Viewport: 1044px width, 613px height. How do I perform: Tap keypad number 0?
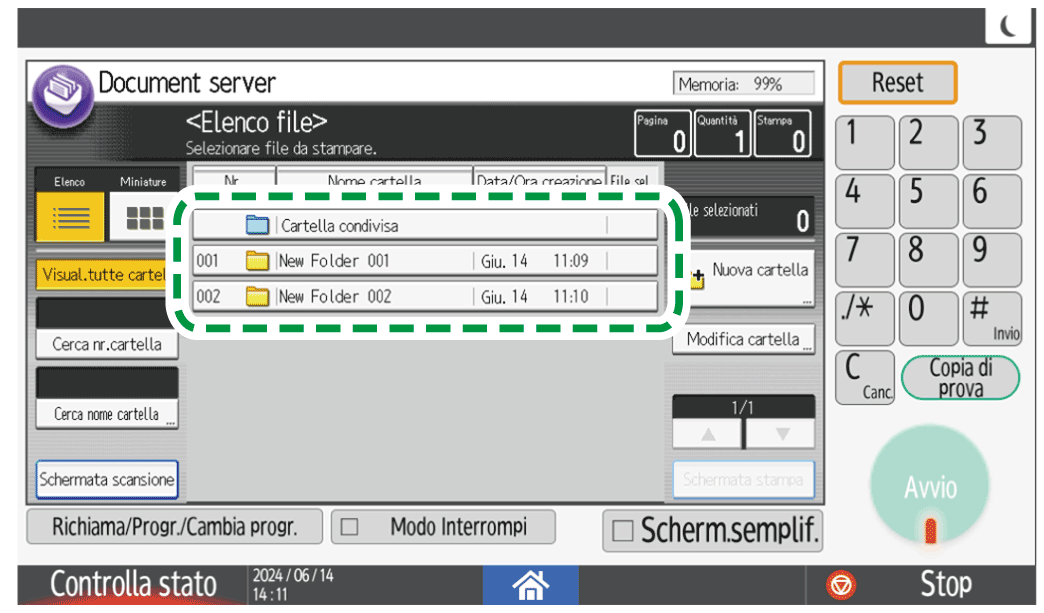coord(929,318)
